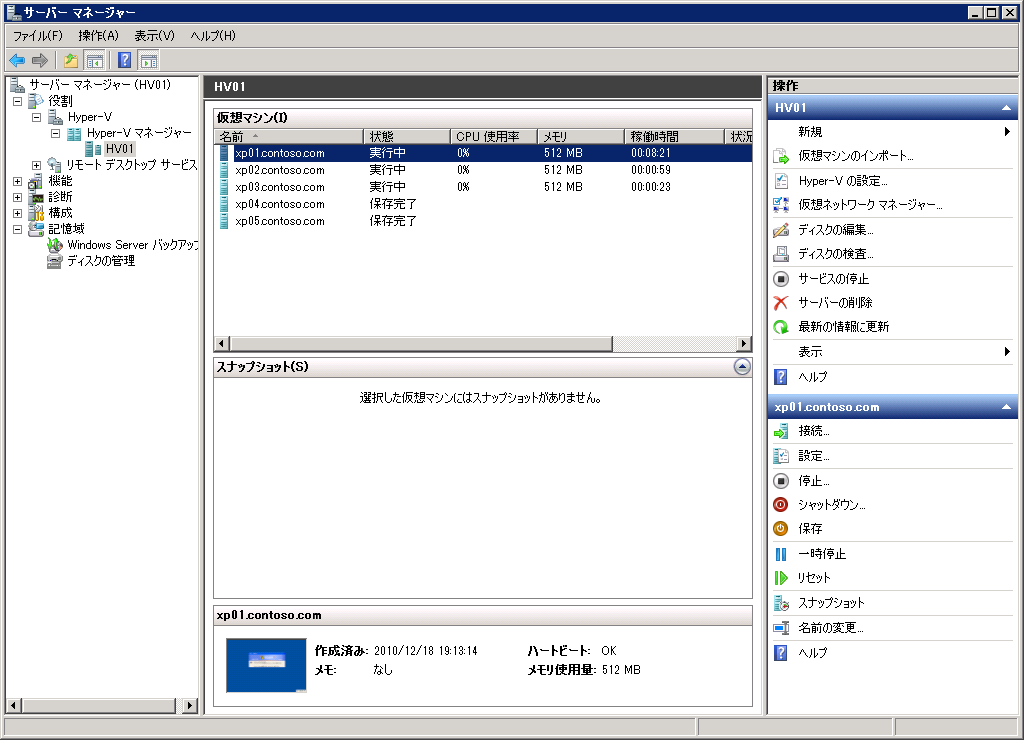This screenshot has height=740, width=1024.
Task: Sort virtual machines by 名前 column
Action: coord(289,137)
